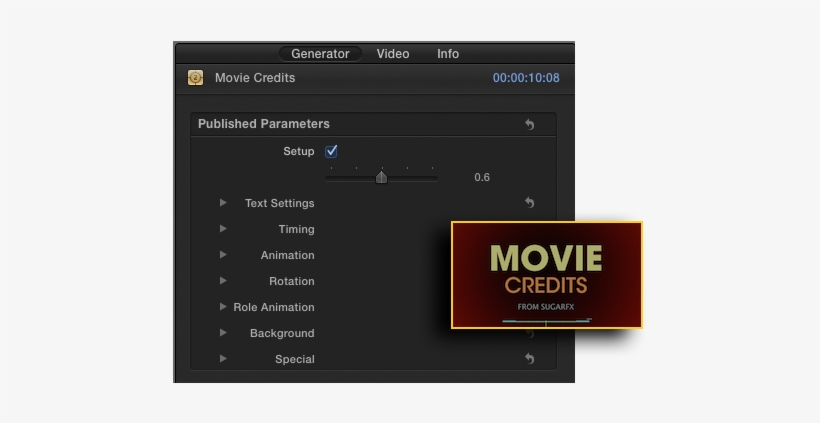This screenshot has height=423, width=820.
Task: Expand the Timing group
Action: (223, 228)
